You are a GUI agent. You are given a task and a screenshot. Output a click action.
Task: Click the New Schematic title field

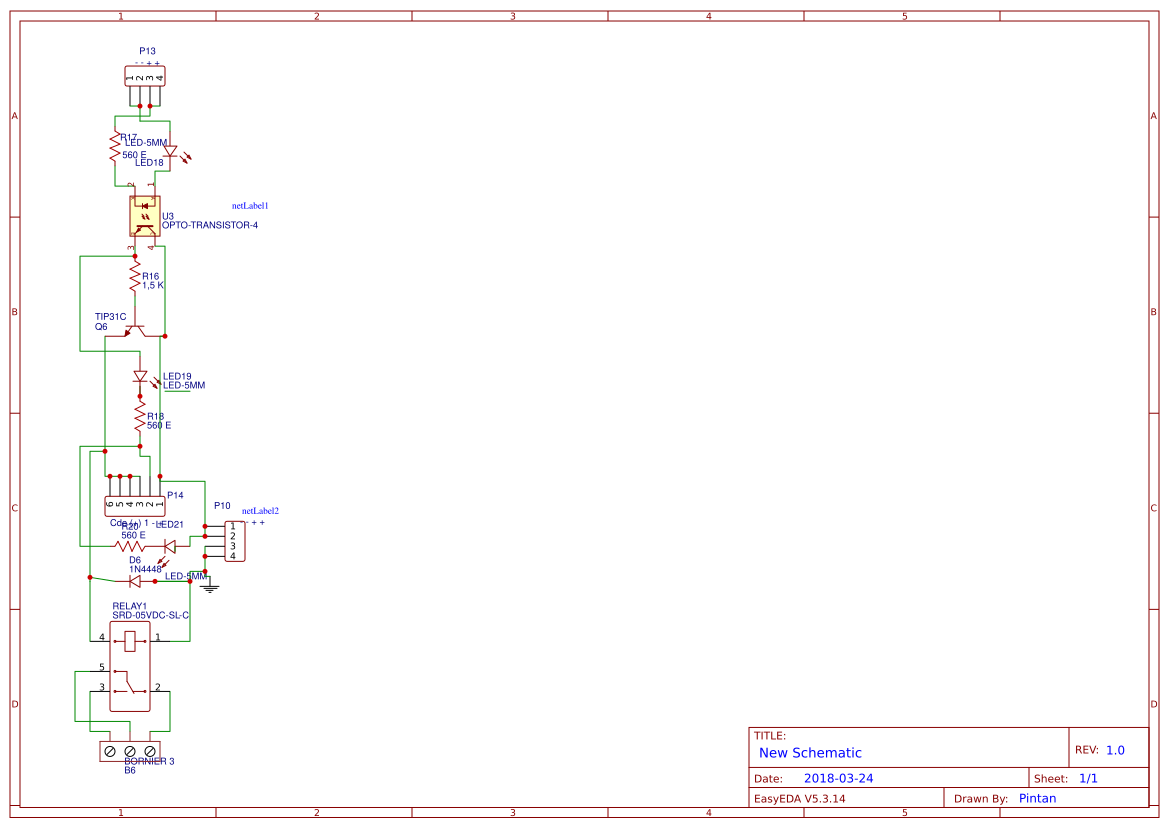[810, 753]
